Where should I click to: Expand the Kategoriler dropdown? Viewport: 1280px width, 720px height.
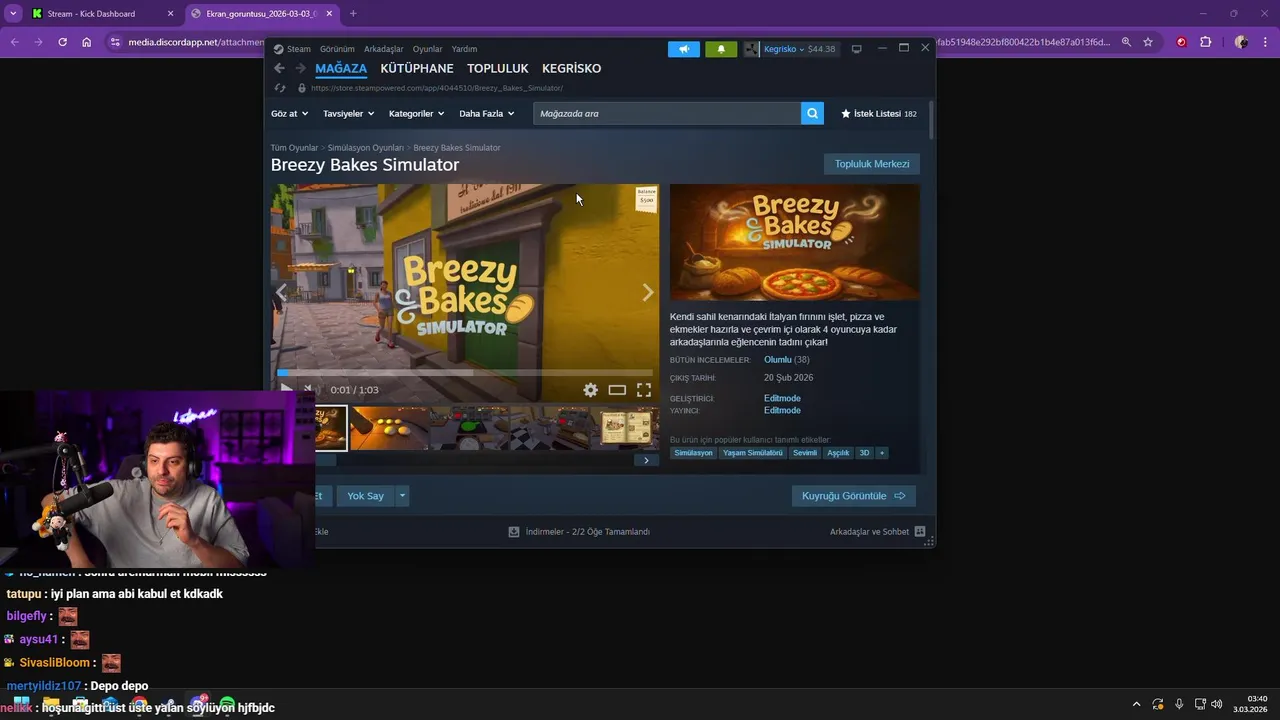coord(416,114)
